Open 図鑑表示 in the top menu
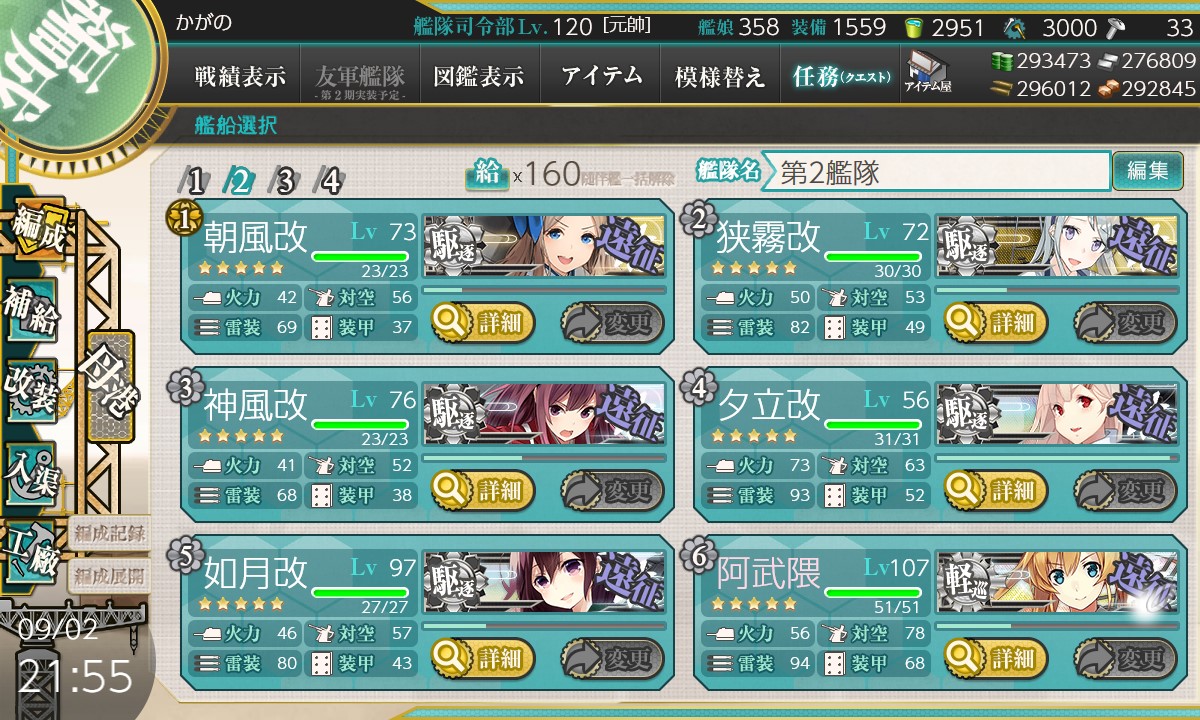The width and height of the screenshot is (1200, 720). (x=479, y=76)
